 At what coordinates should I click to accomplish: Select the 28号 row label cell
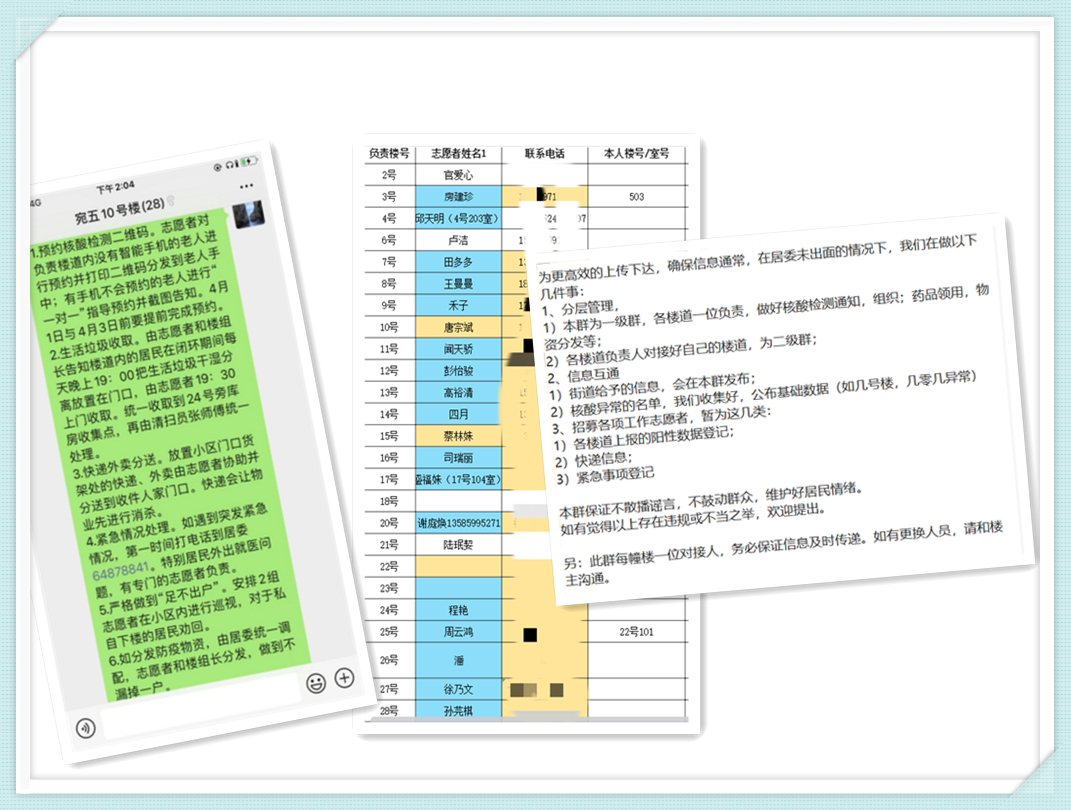388,711
